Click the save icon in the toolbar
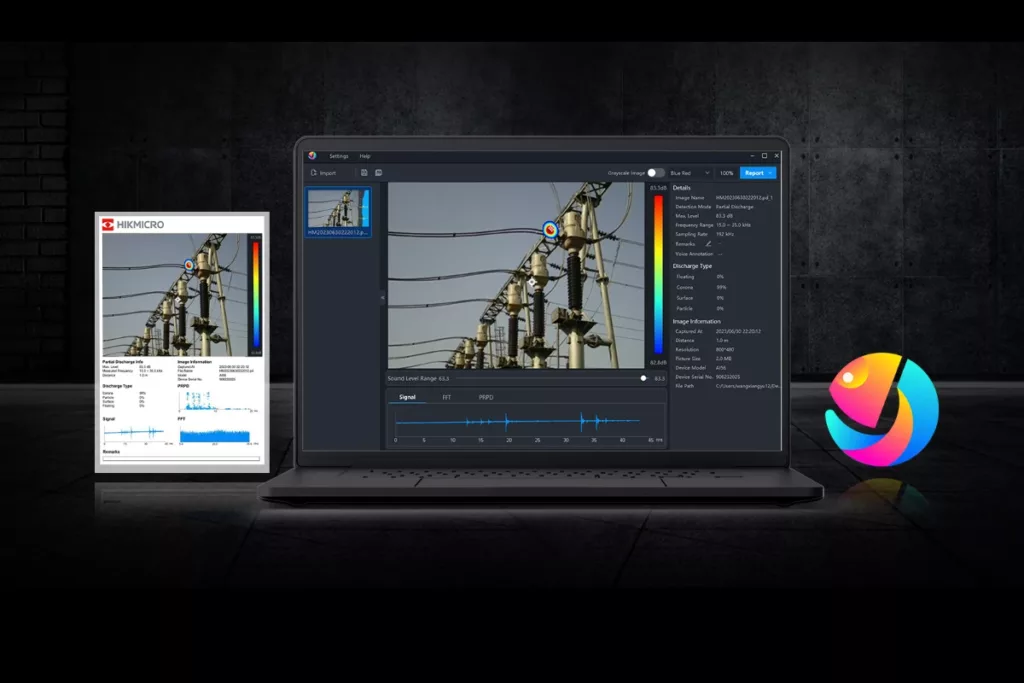 point(364,173)
